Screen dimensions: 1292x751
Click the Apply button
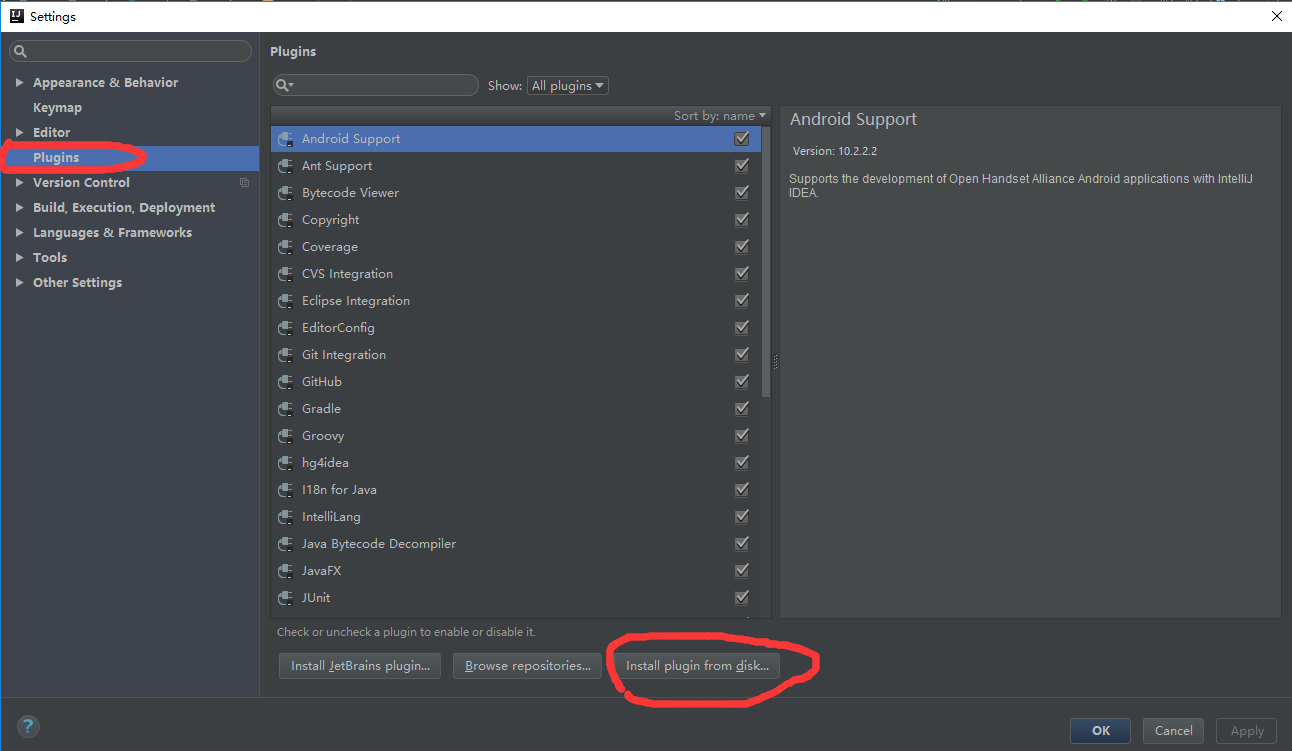coord(1247,731)
